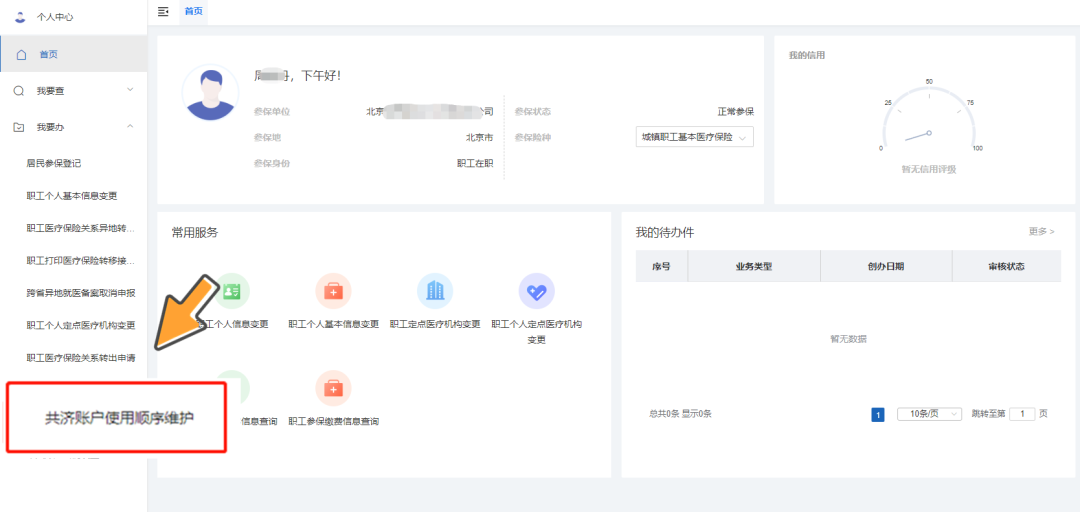Open sidebar item 职工打印医疗保险转移接…
This screenshot has height=512, width=1080.
[x=81, y=260]
